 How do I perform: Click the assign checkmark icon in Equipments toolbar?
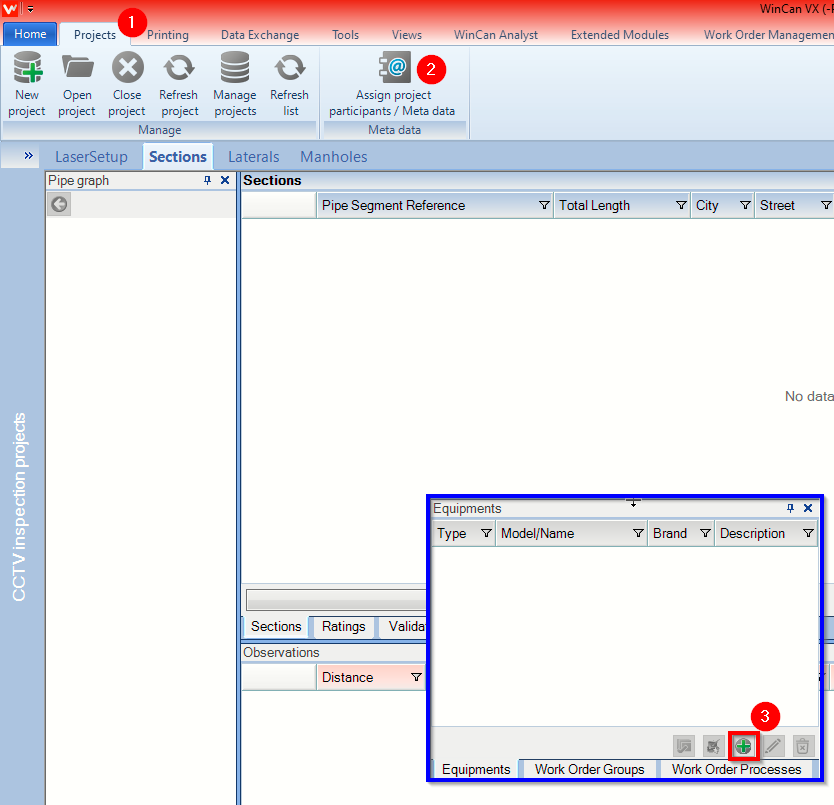pyautogui.click(x=684, y=746)
